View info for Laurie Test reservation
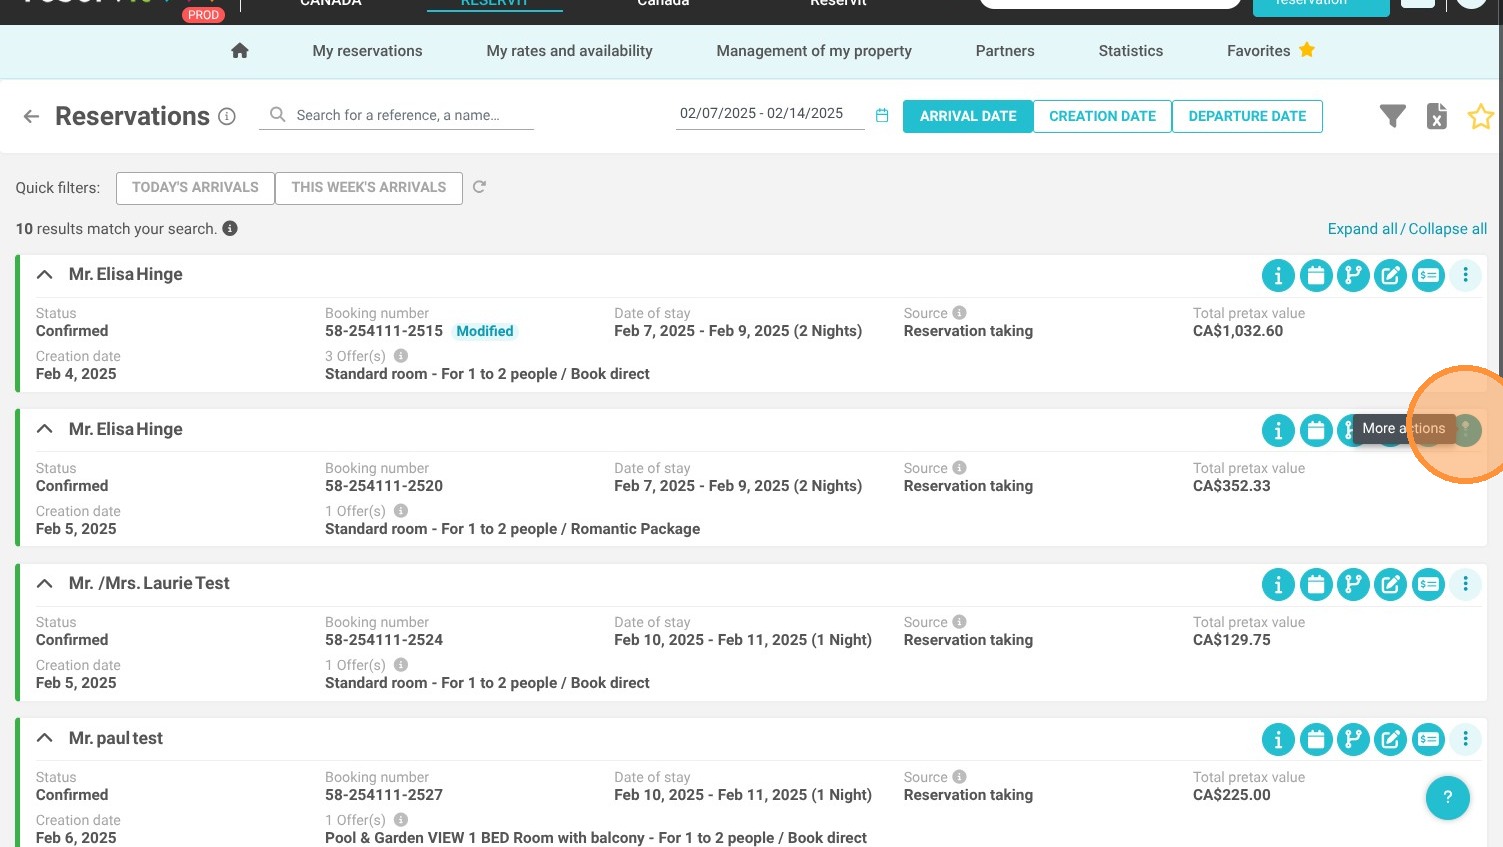Image resolution: width=1503 pixels, height=847 pixels. [x=1278, y=584]
